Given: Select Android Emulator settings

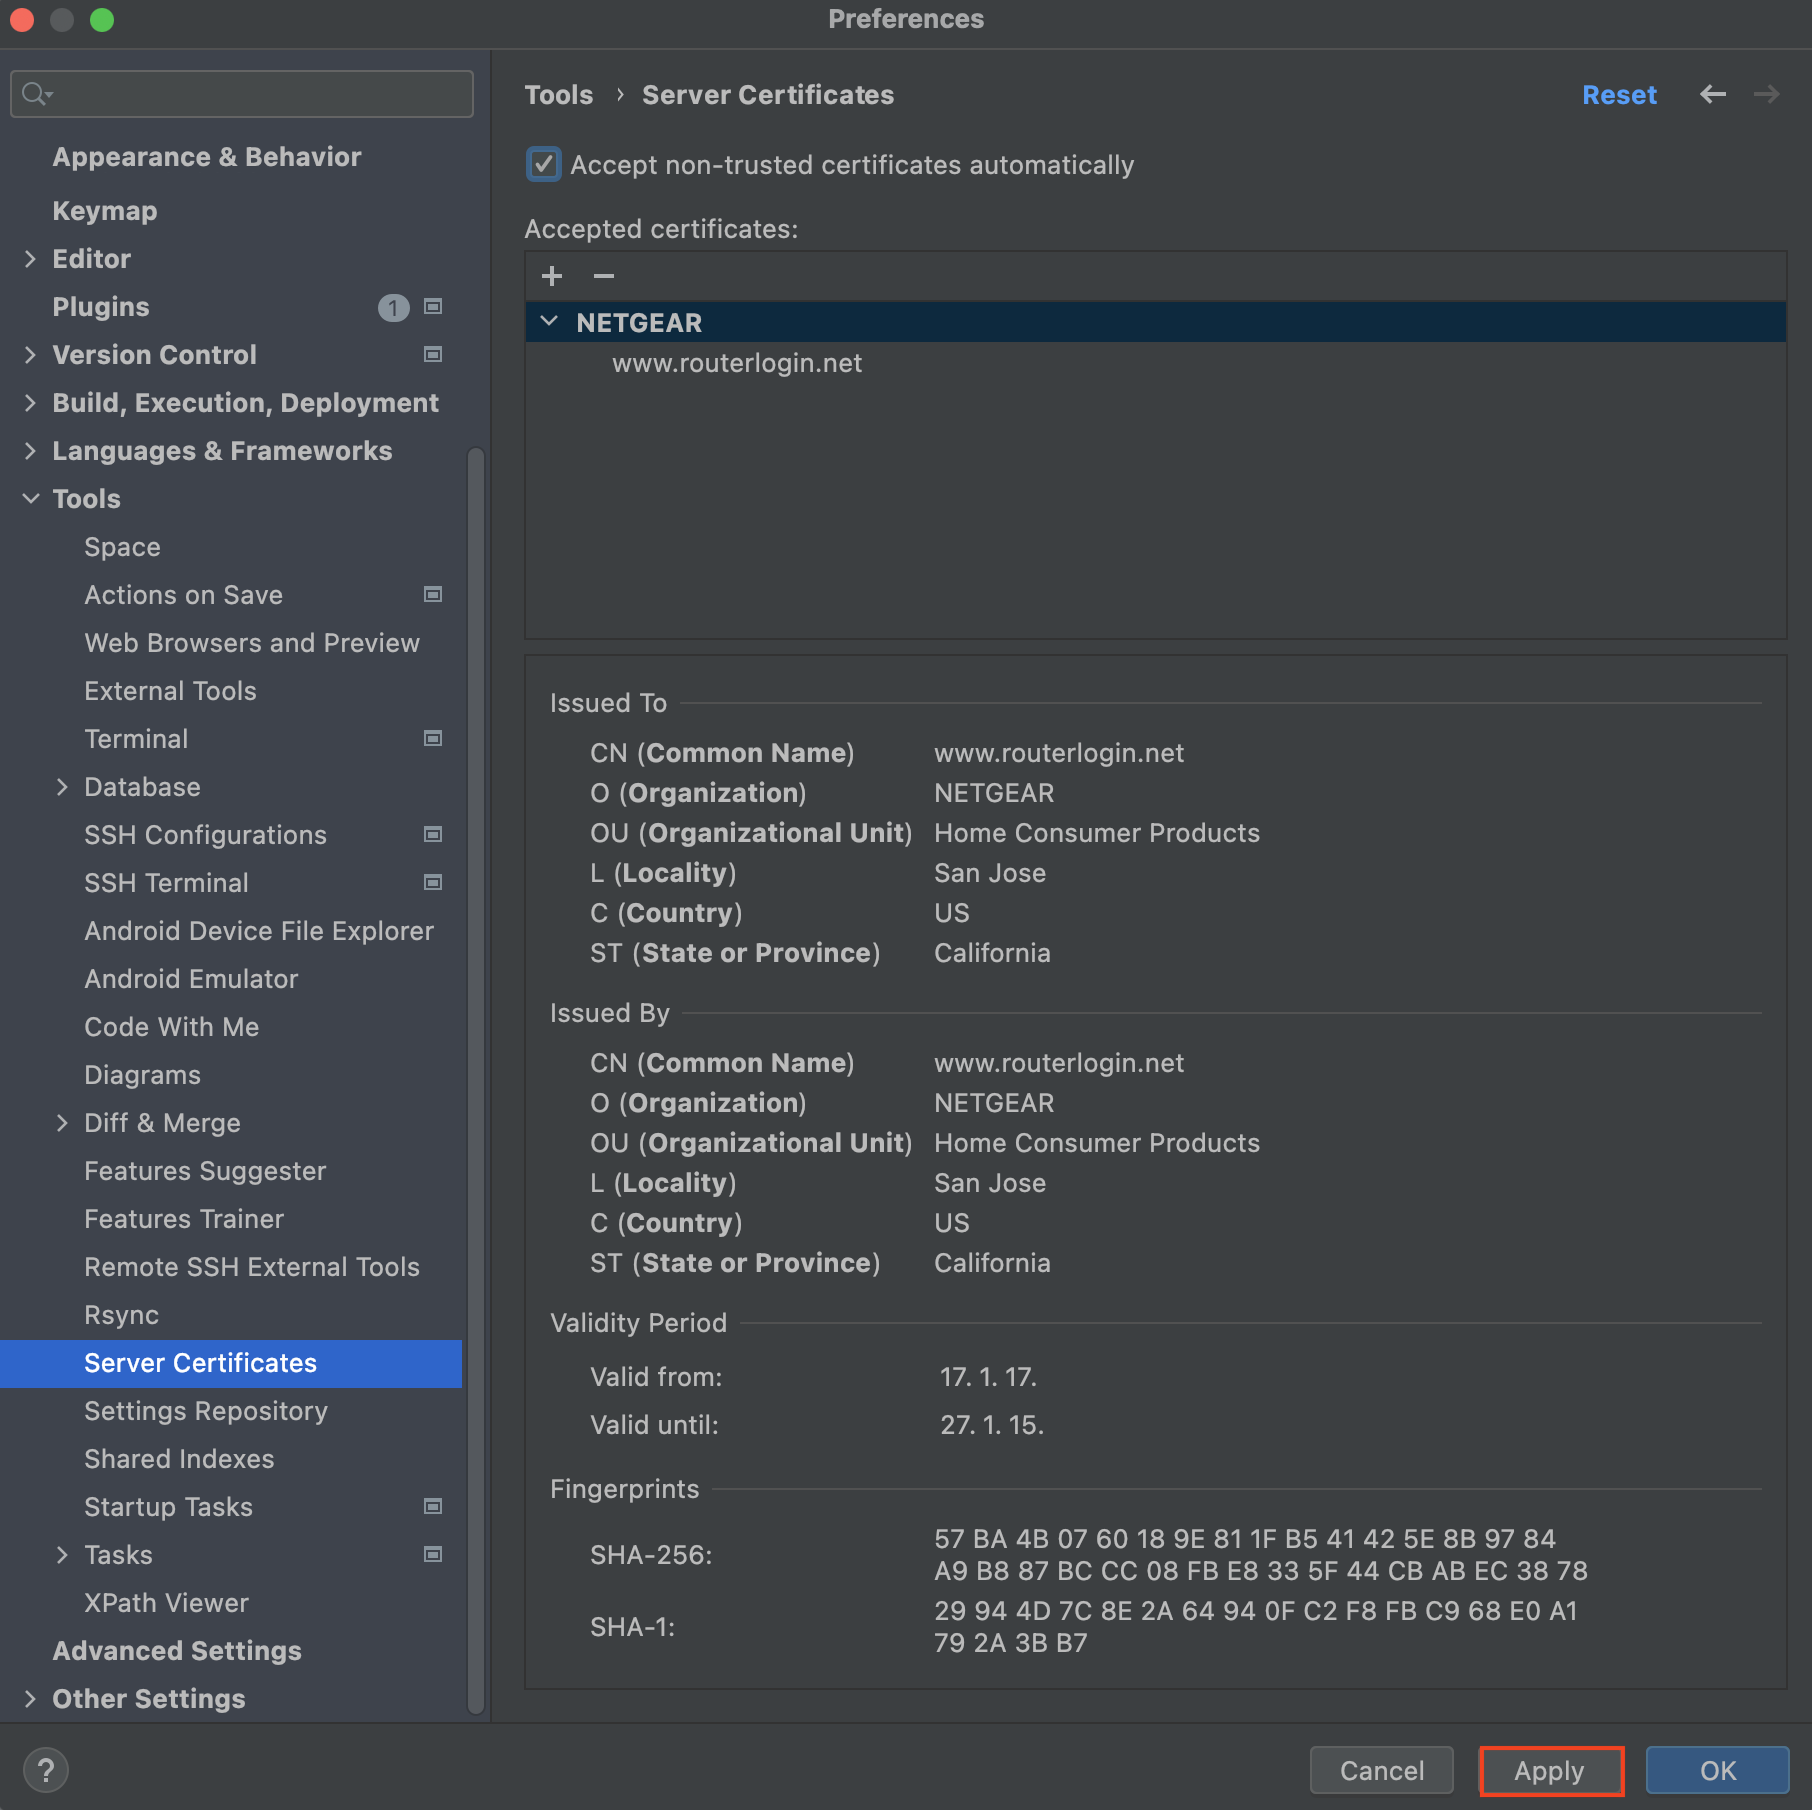Looking at the screenshot, I should click(x=191, y=979).
